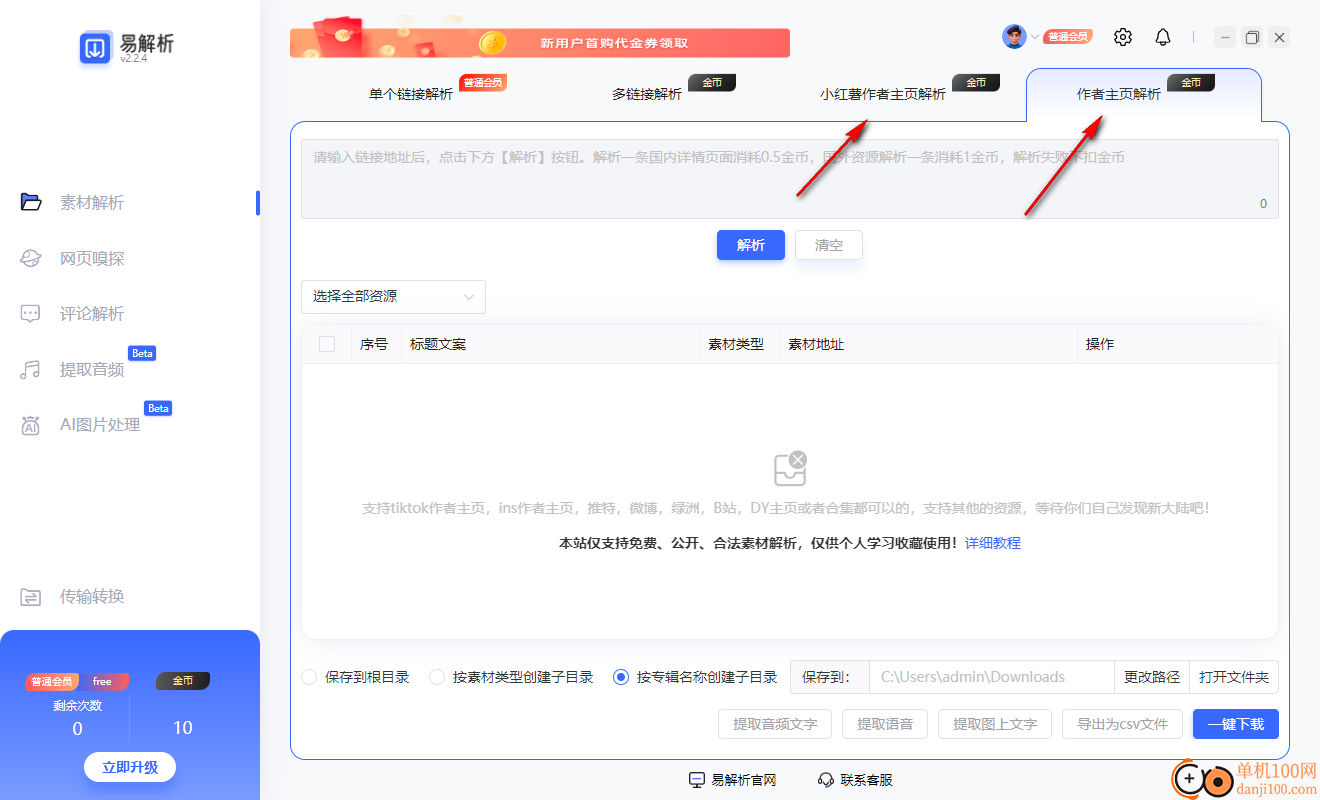
Task: Switch to 单个链接解析 tab
Action: (411, 94)
